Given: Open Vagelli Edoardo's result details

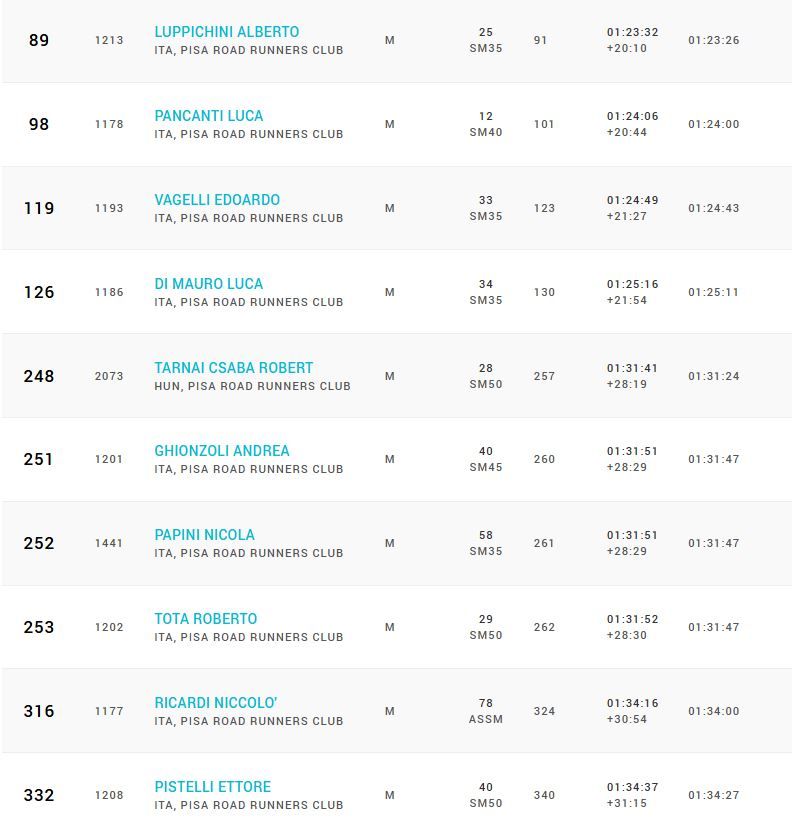Looking at the screenshot, I should 216,200.
